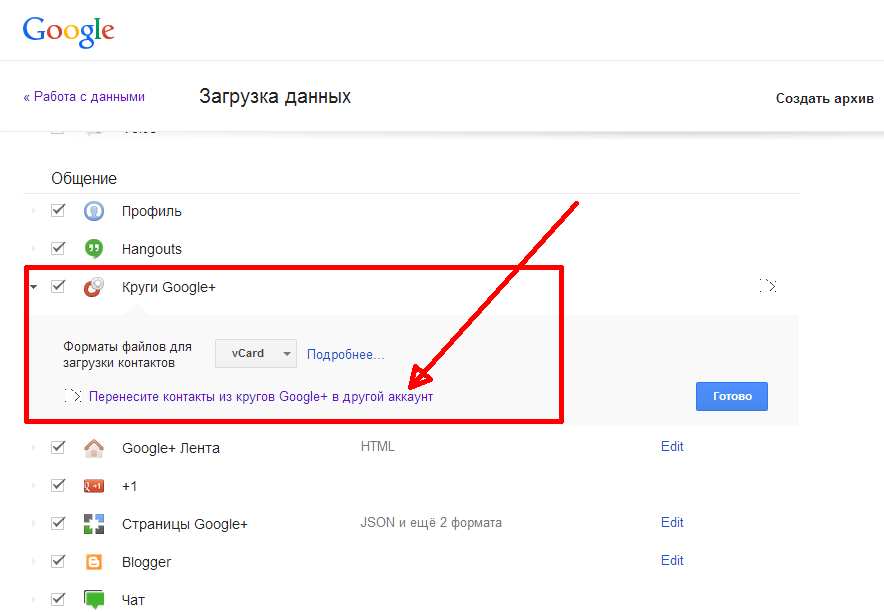
Task: Click Создать архив
Action: pos(824,98)
